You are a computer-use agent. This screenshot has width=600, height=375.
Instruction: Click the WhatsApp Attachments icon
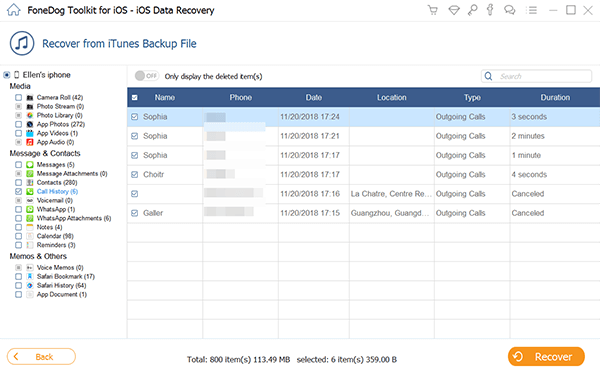(x=30, y=218)
